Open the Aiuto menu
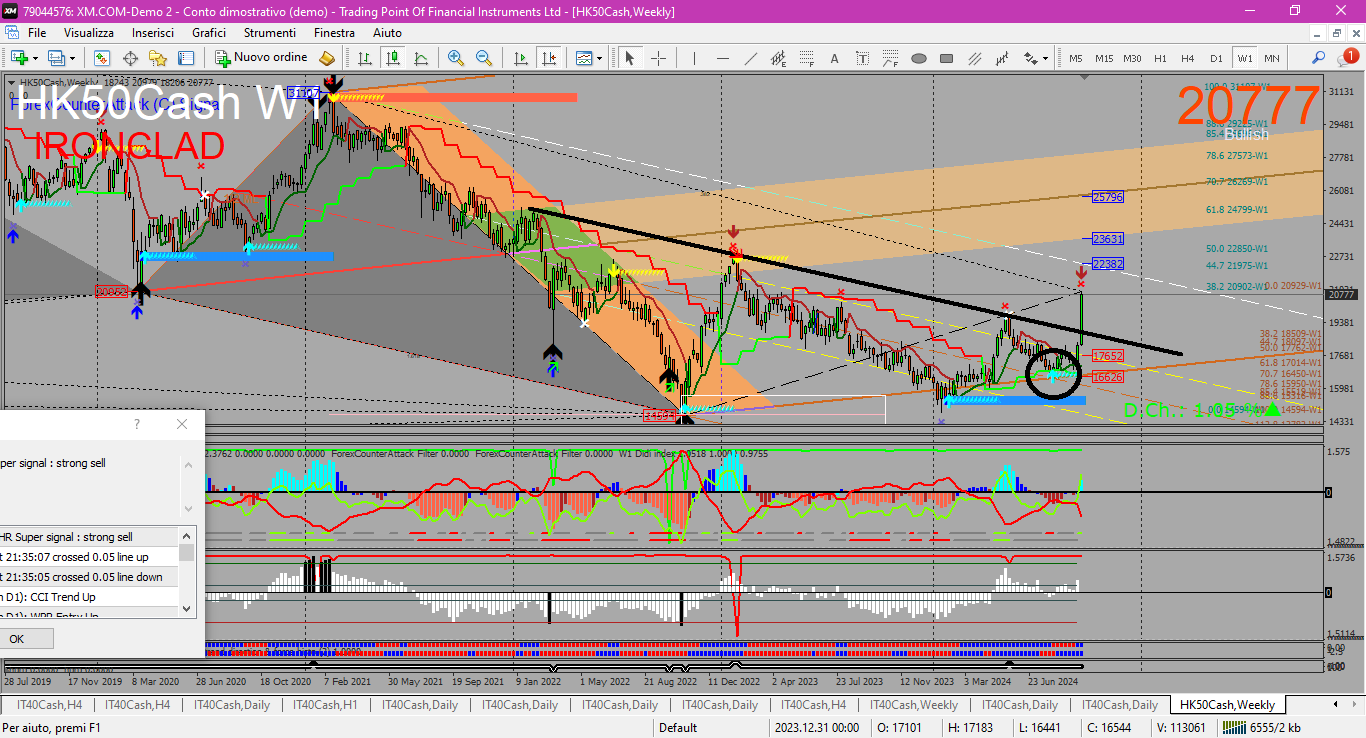 tap(387, 33)
